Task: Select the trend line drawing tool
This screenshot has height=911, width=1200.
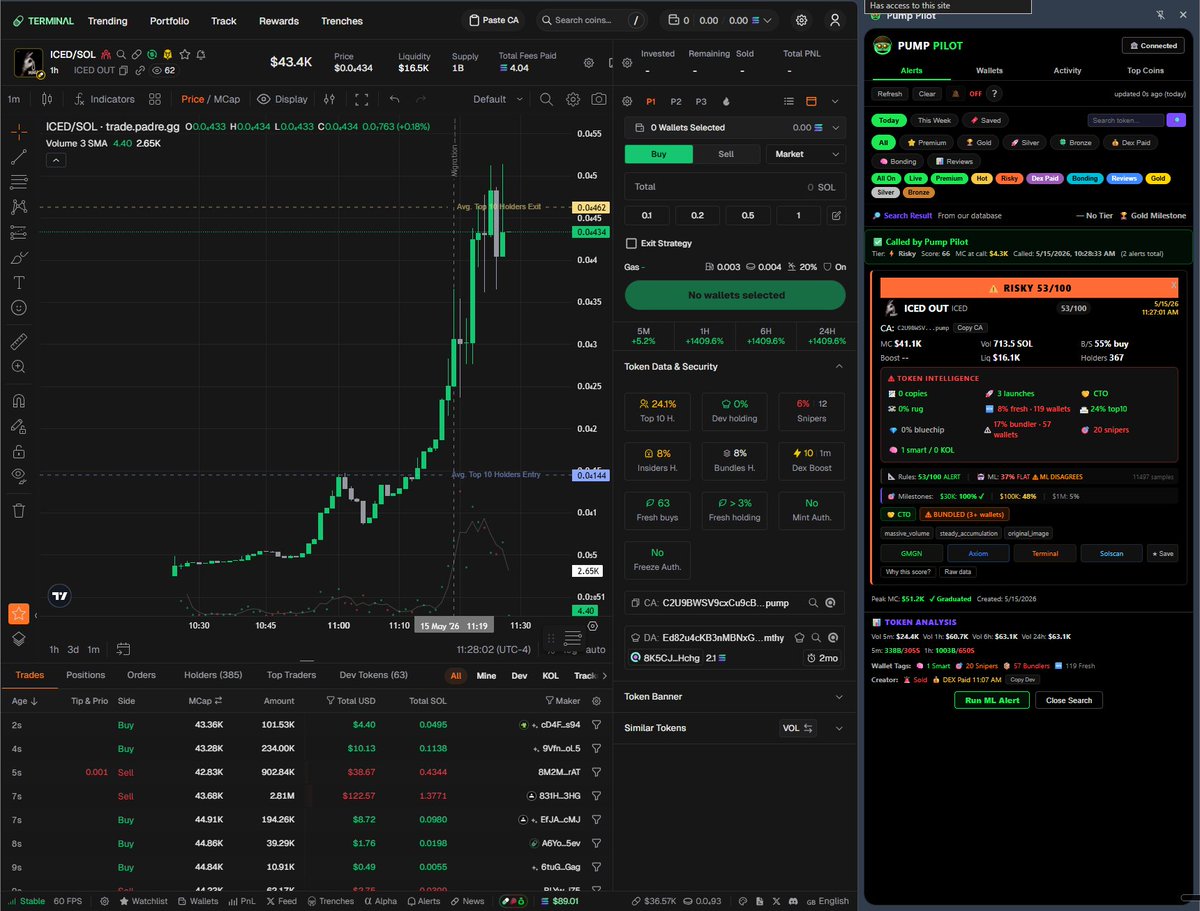Action: 18,157
